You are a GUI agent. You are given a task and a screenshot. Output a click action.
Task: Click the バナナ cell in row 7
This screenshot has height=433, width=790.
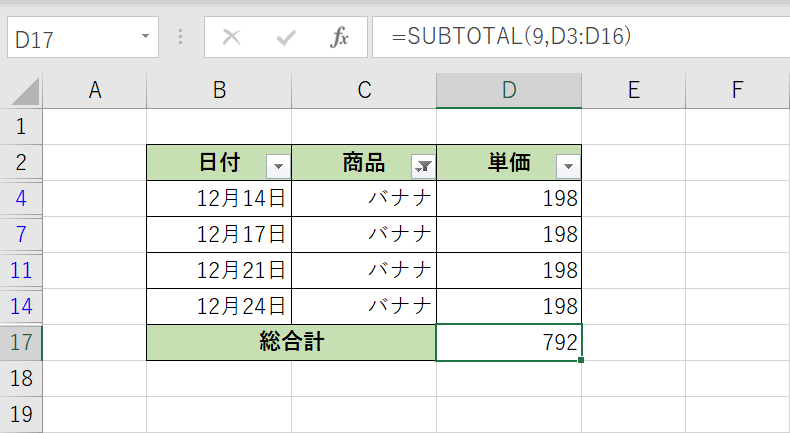pyautogui.click(x=364, y=234)
